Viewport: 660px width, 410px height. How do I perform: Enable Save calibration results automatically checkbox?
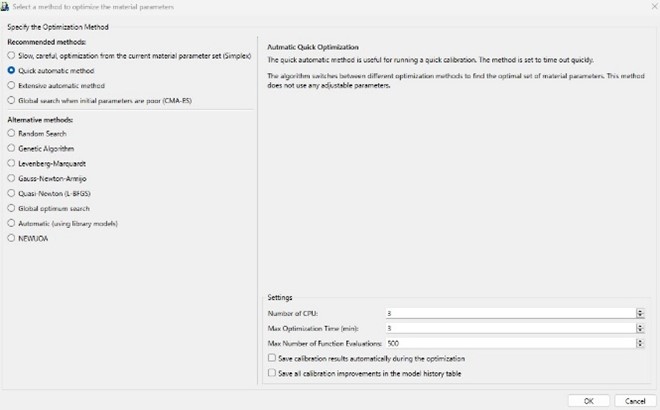click(x=273, y=358)
